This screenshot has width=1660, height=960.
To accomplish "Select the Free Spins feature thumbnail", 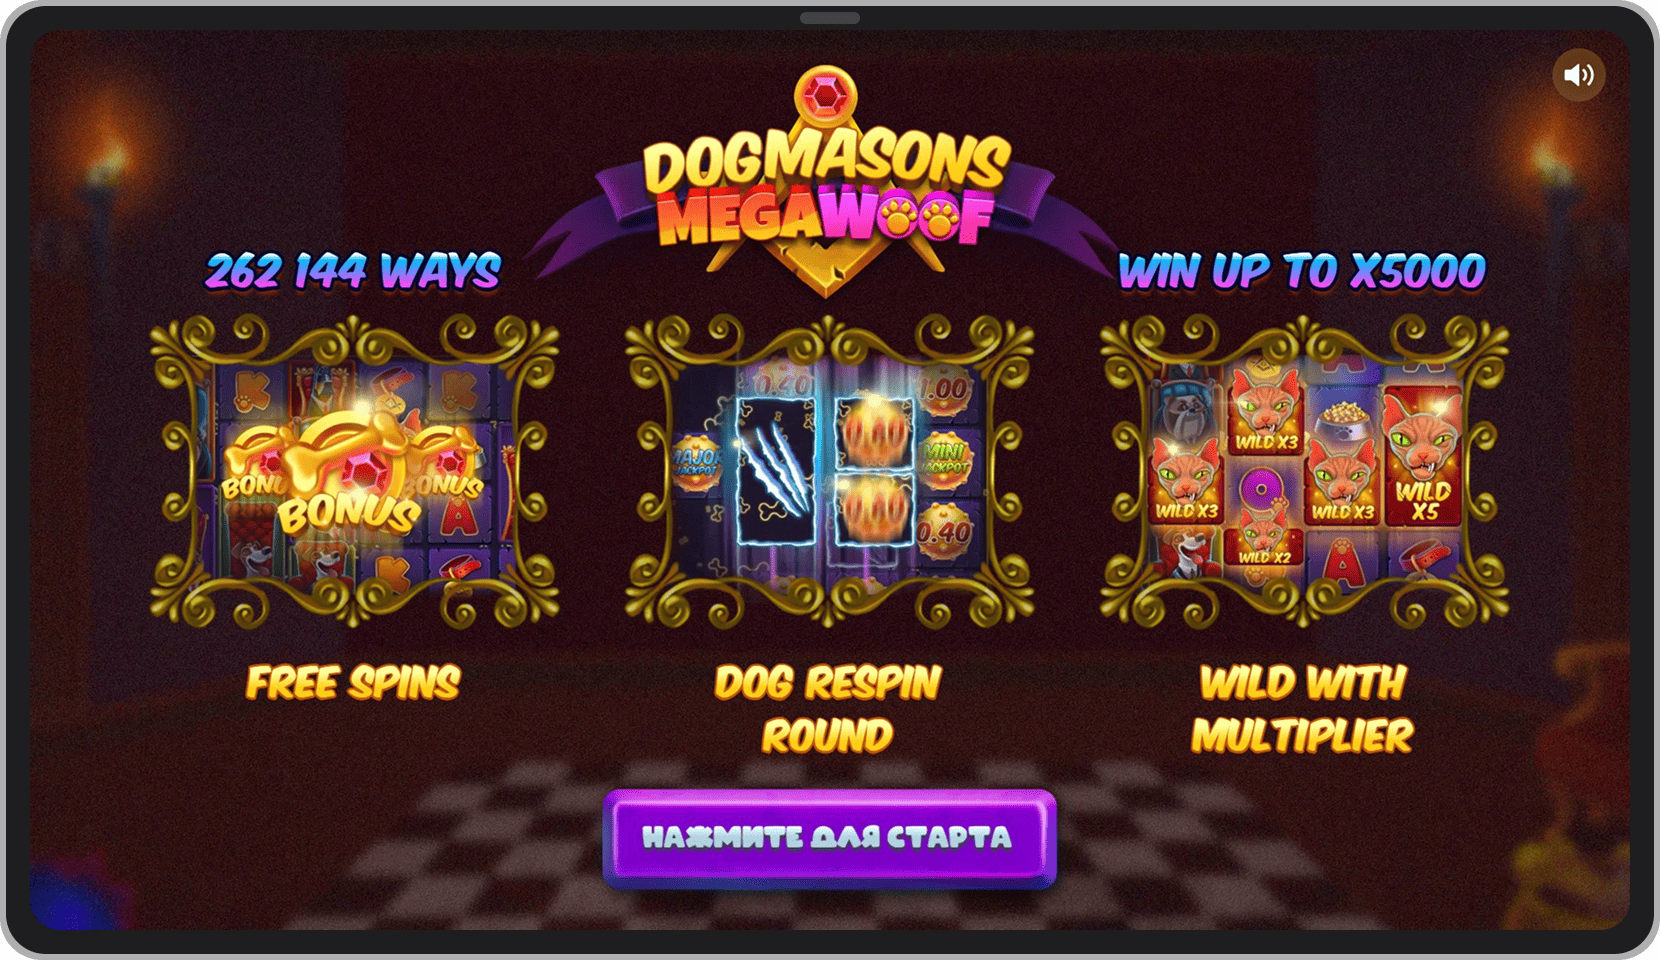I will tap(354, 471).
